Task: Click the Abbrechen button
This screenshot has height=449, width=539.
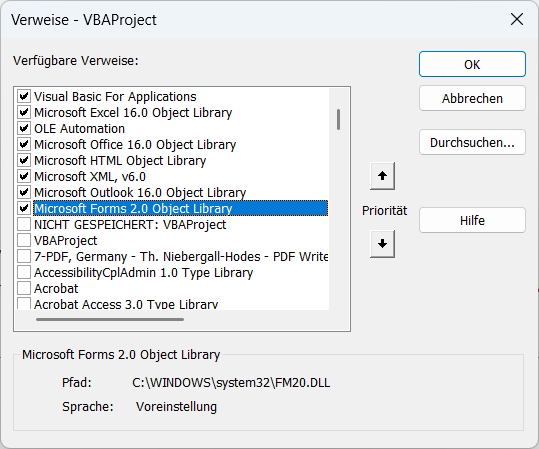Action: [x=472, y=98]
